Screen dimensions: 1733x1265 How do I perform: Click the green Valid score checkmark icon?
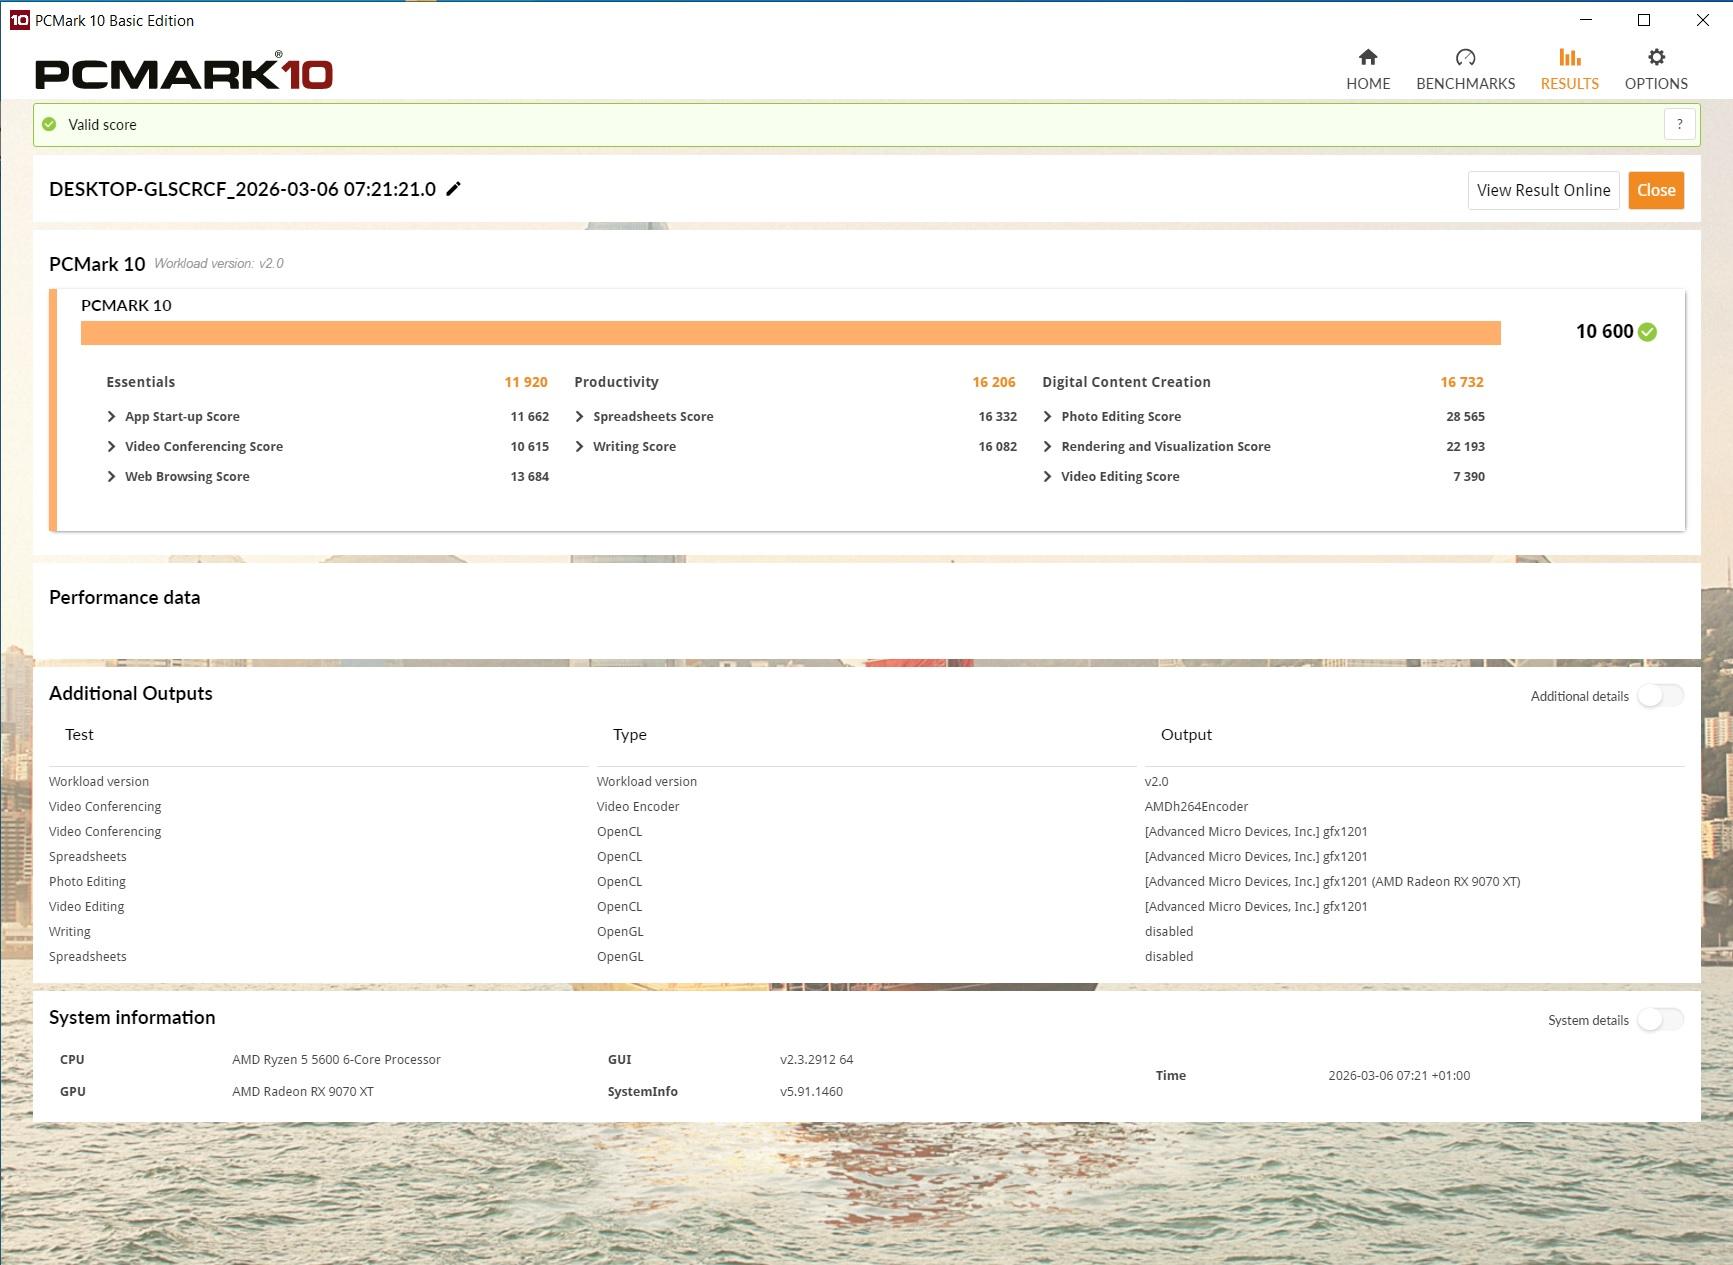(x=49, y=124)
